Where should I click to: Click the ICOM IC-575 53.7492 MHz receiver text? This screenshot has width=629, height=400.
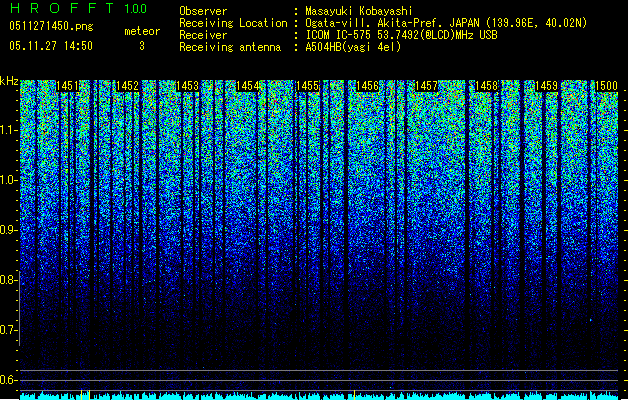[402, 35]
